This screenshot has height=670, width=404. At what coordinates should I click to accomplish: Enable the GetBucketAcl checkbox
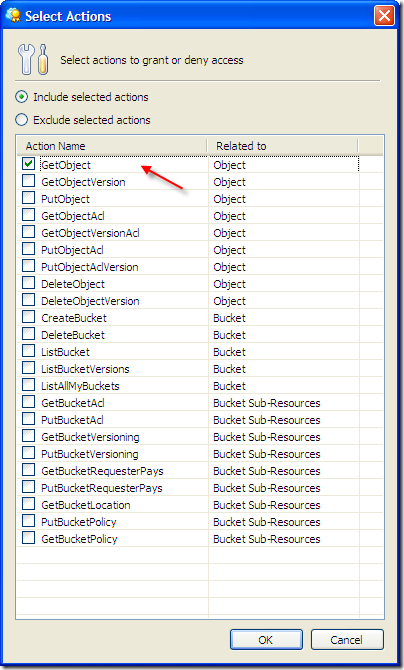[x=29, y=402]
